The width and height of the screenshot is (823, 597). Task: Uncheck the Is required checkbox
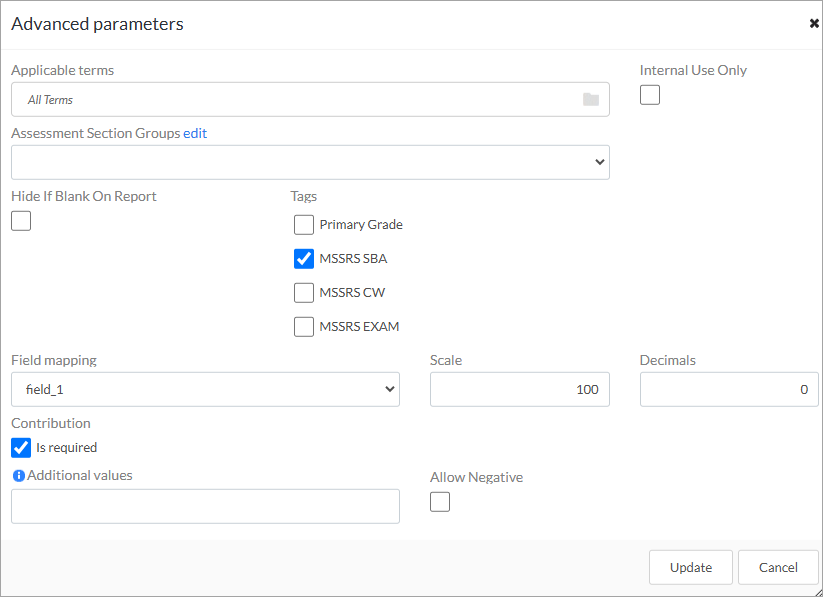coord(21,448)
